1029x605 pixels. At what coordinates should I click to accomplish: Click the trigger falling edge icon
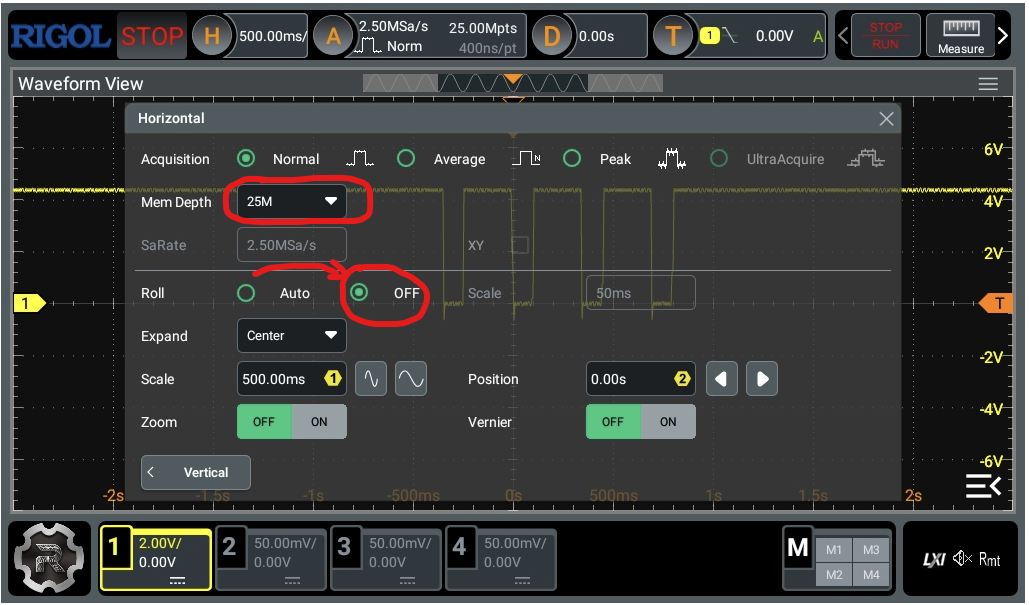[730, 35]
